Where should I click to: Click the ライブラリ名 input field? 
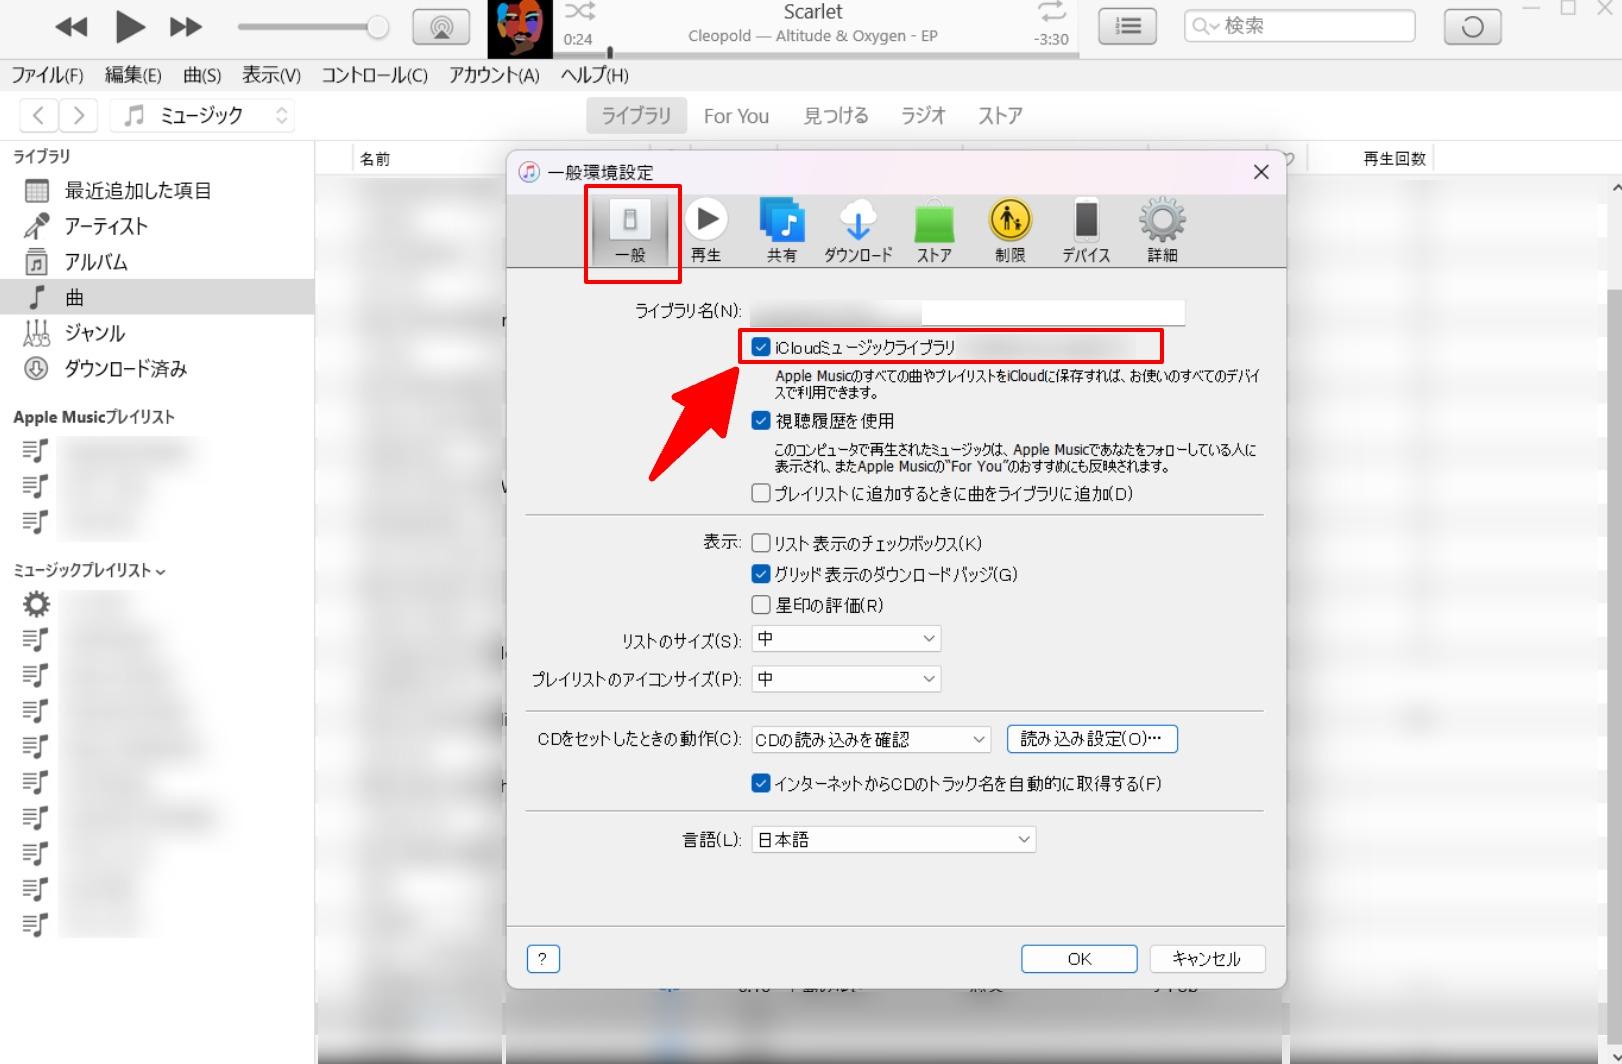click(x=967, y=312)
